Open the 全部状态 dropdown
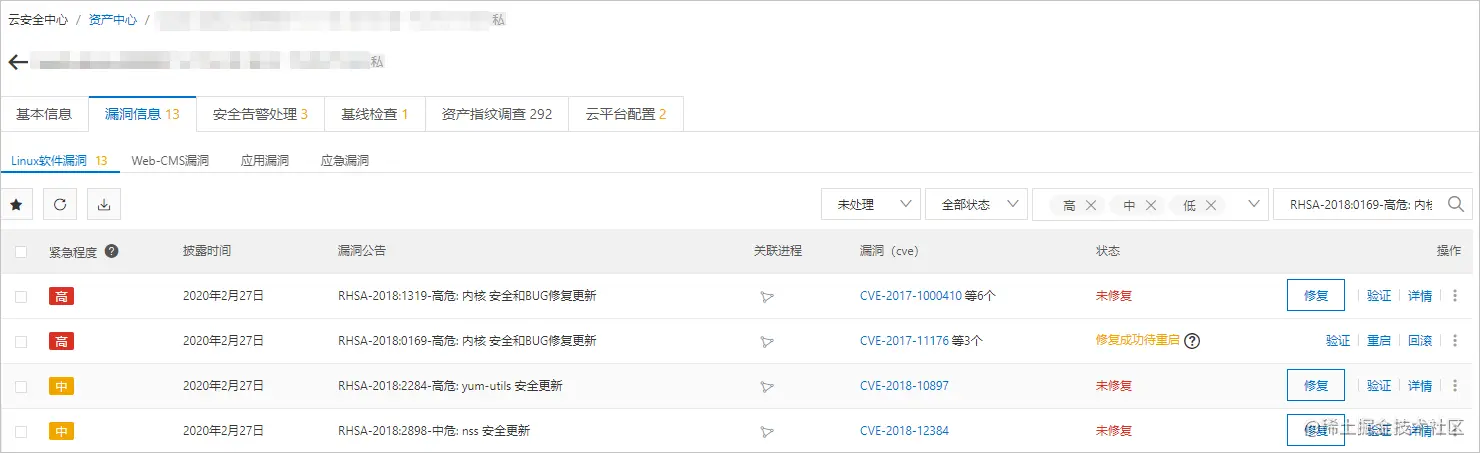This screenshot has width=1480, height=453. pyautogui.click(x=976, y=205)
